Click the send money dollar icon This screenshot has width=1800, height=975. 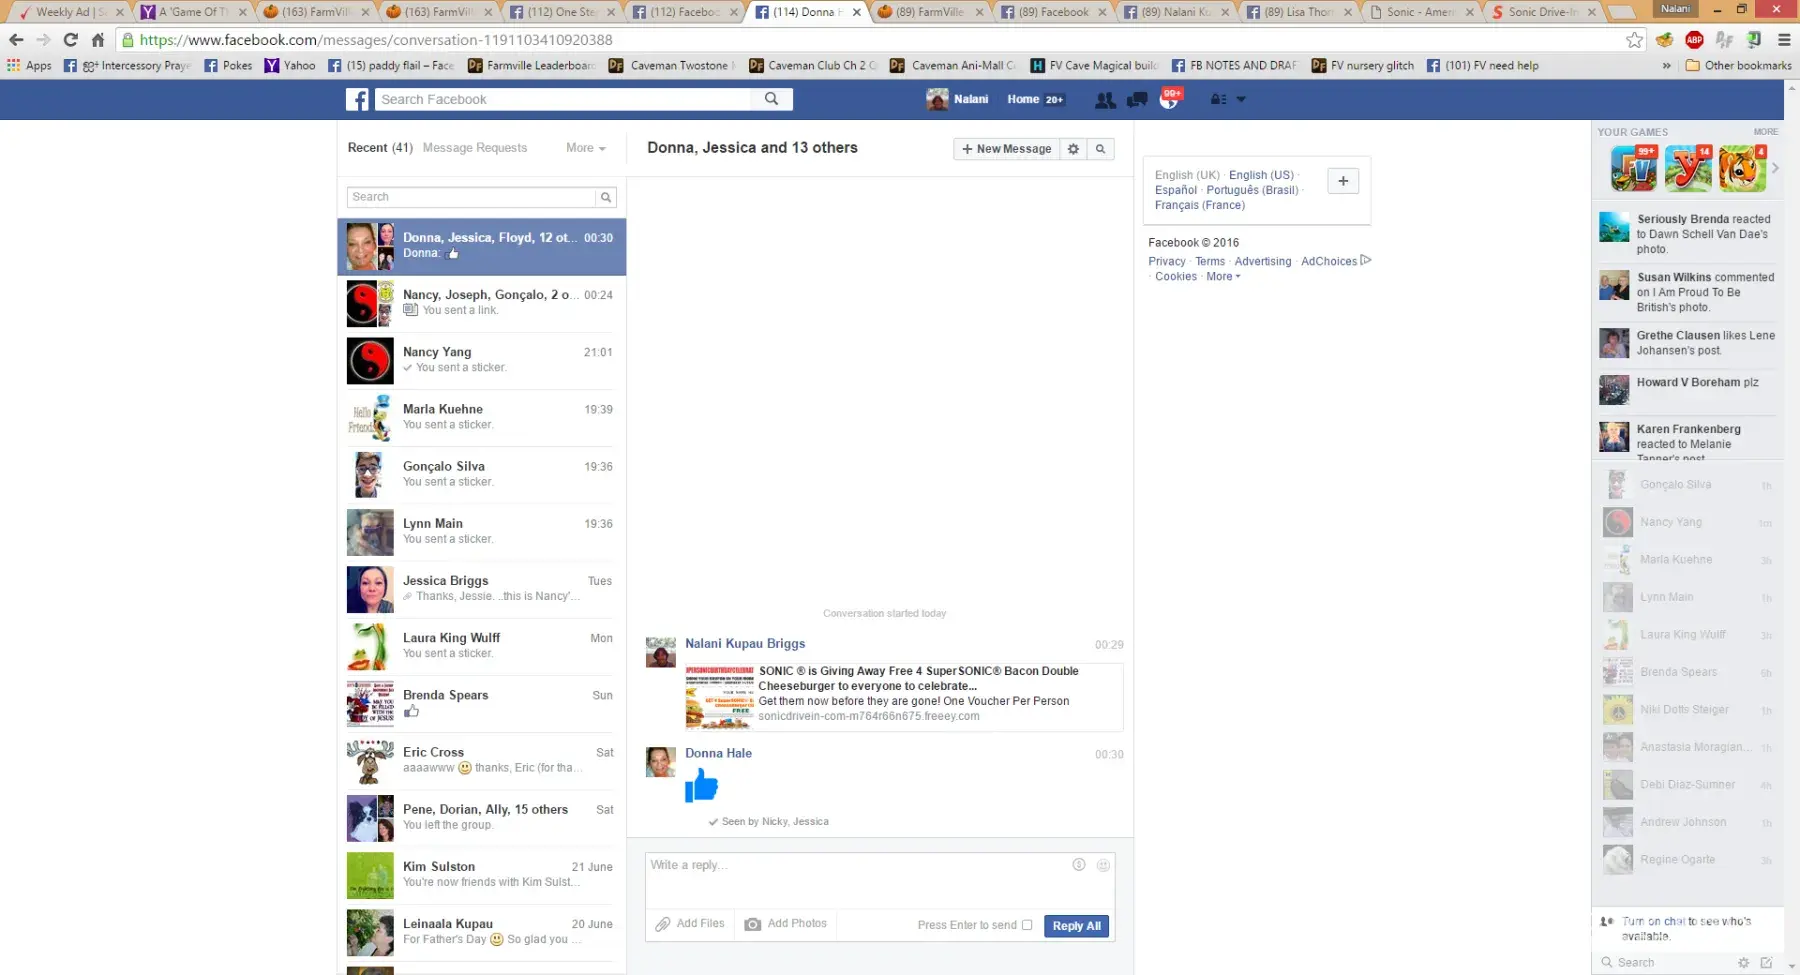point(1078,865)
